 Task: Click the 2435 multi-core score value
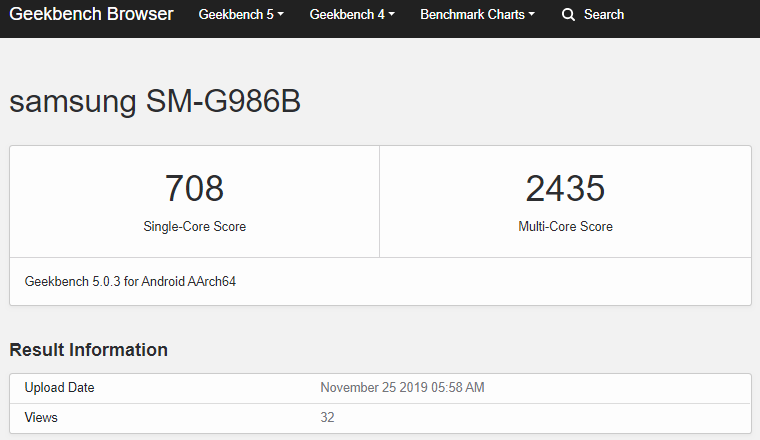pyautogui.click(x=565, y=188)
